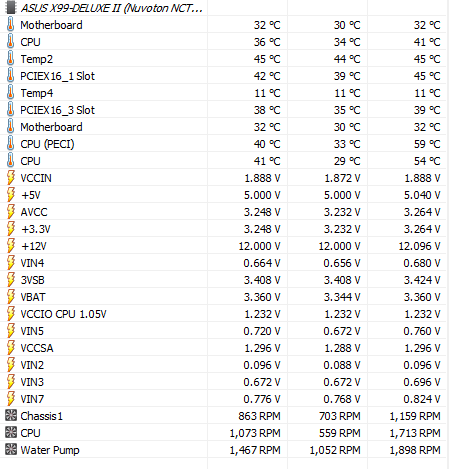Click the lightning icon next to VCCSA
The height and width of the screenshot is (469, 449).
pyautogui.click(x=11, y=348)
